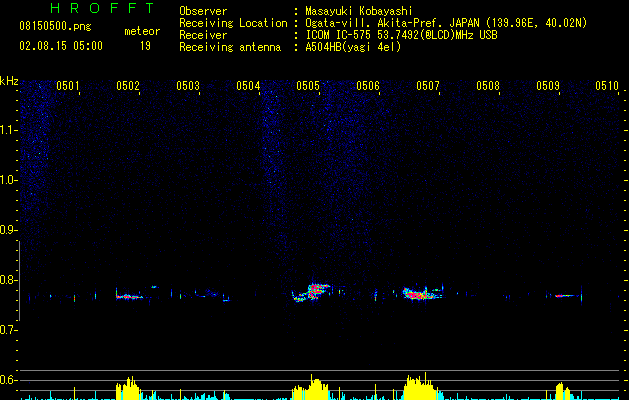This screenshot has height=400, width=629.
Task: Click the 0507 time marker
Action: click(428, 86)
